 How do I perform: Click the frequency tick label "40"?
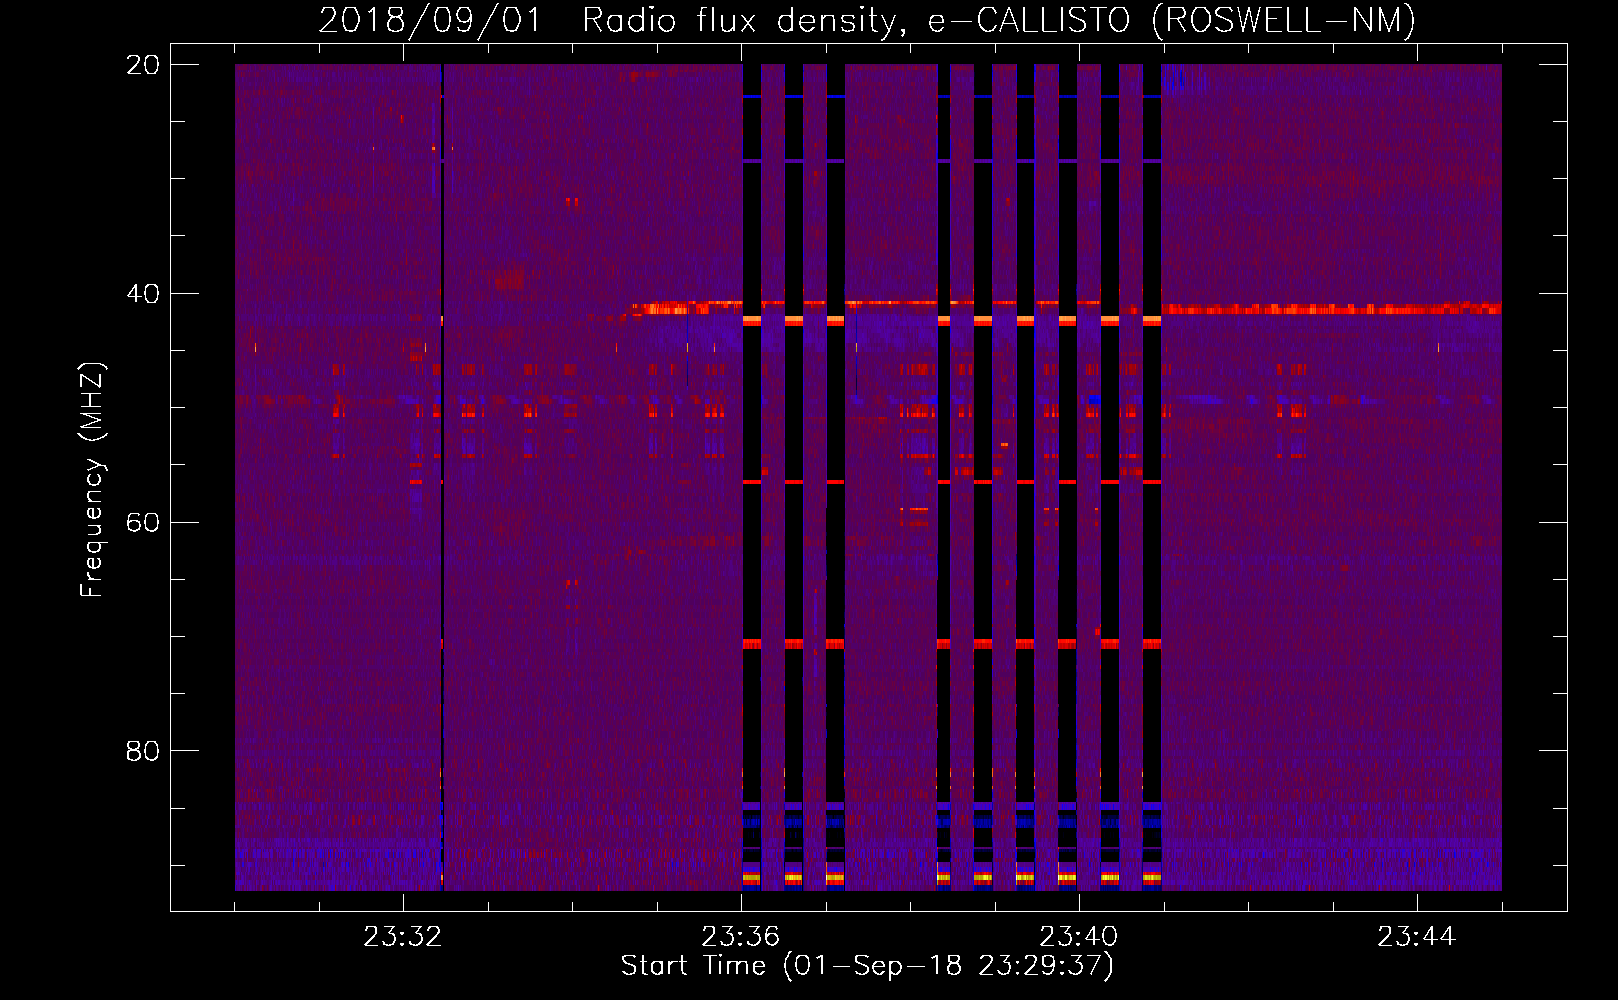pyautogui.click(x=143, y=294)
